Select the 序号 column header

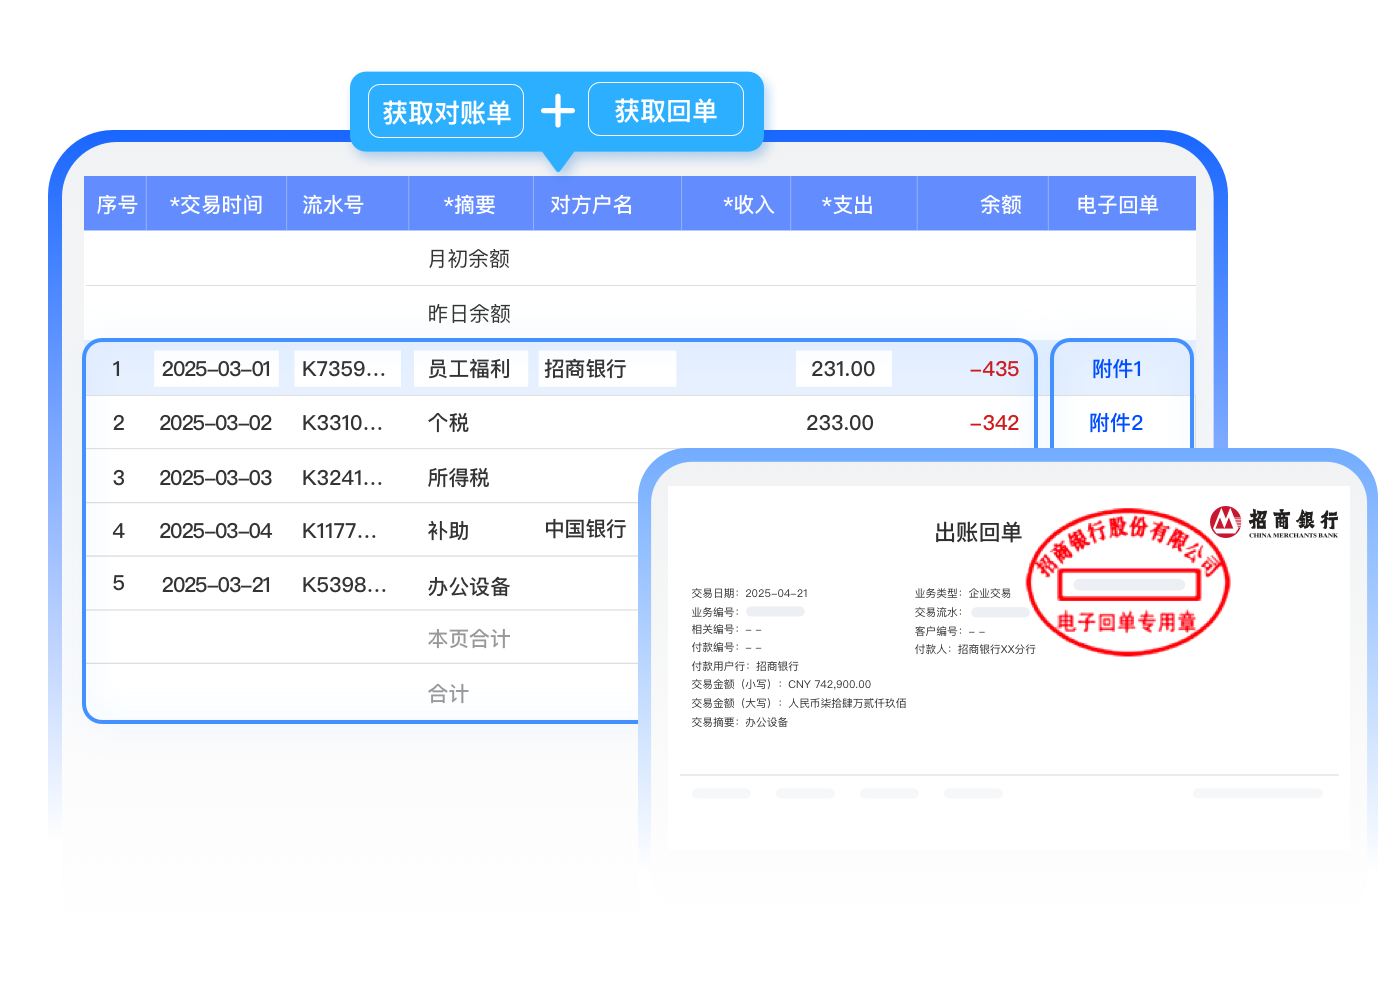pos(116,205)
